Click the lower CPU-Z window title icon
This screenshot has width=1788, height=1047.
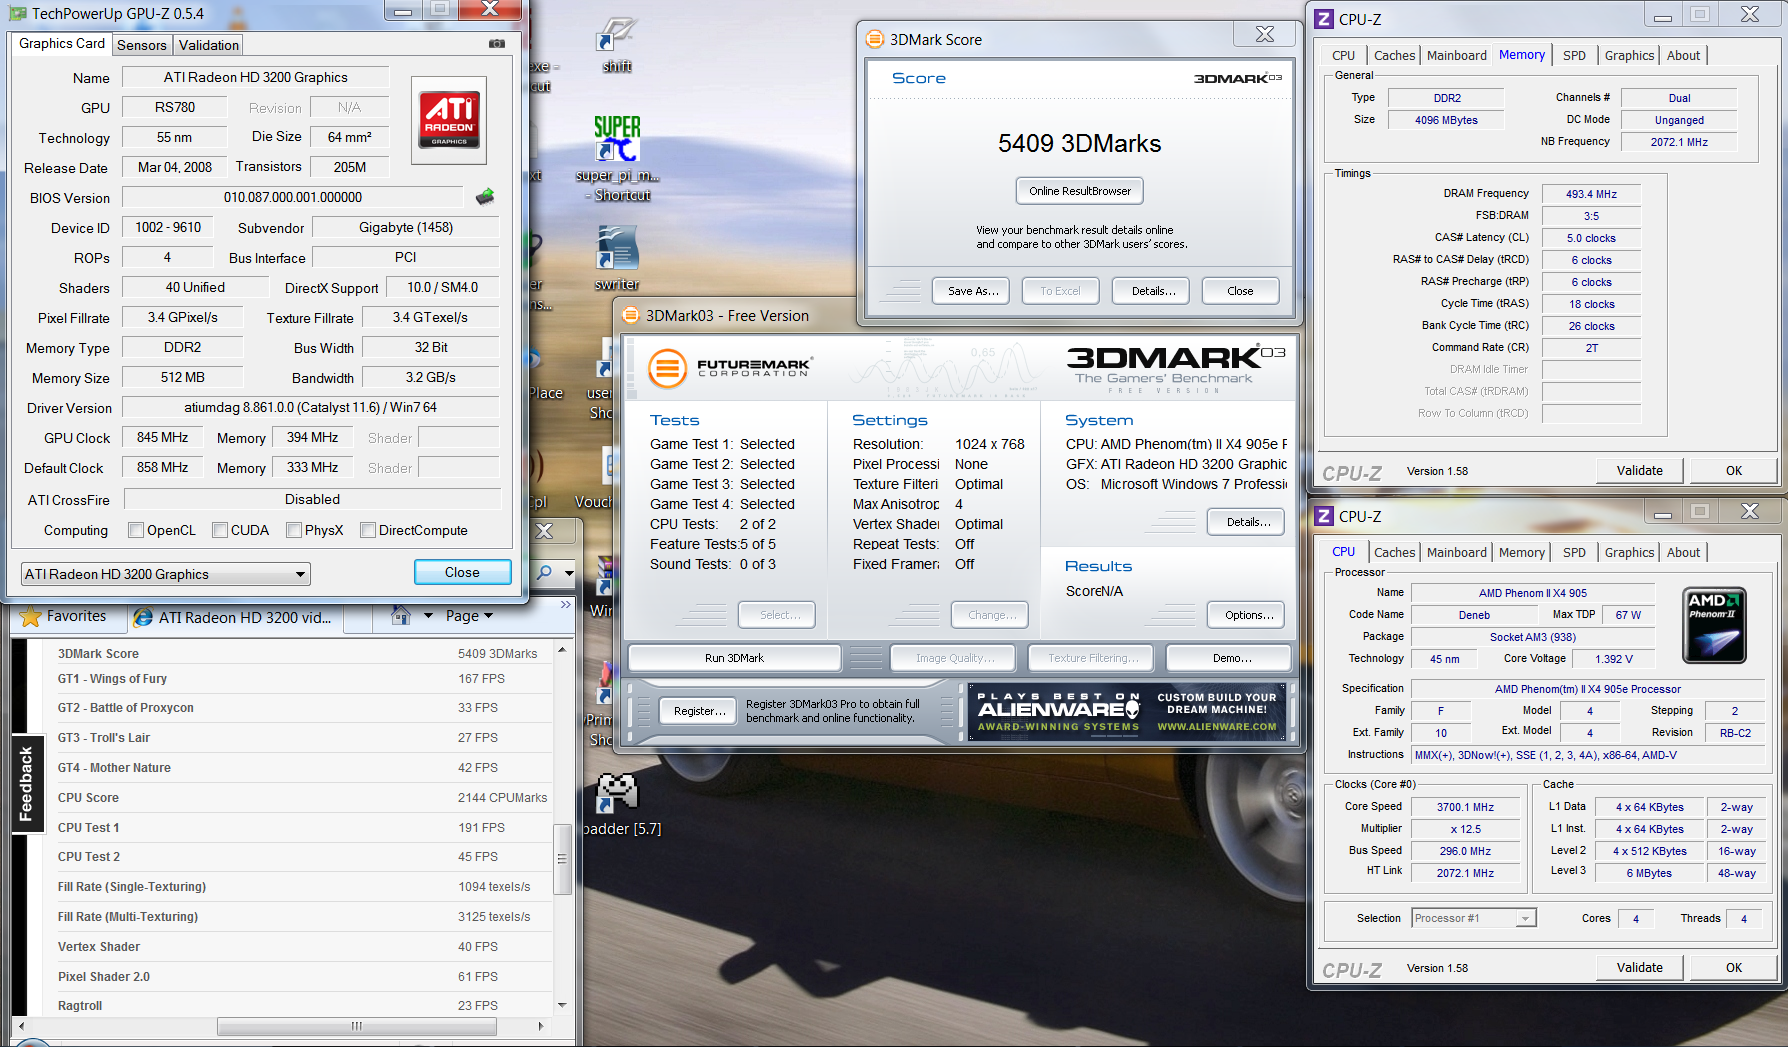coord(1324,516)
